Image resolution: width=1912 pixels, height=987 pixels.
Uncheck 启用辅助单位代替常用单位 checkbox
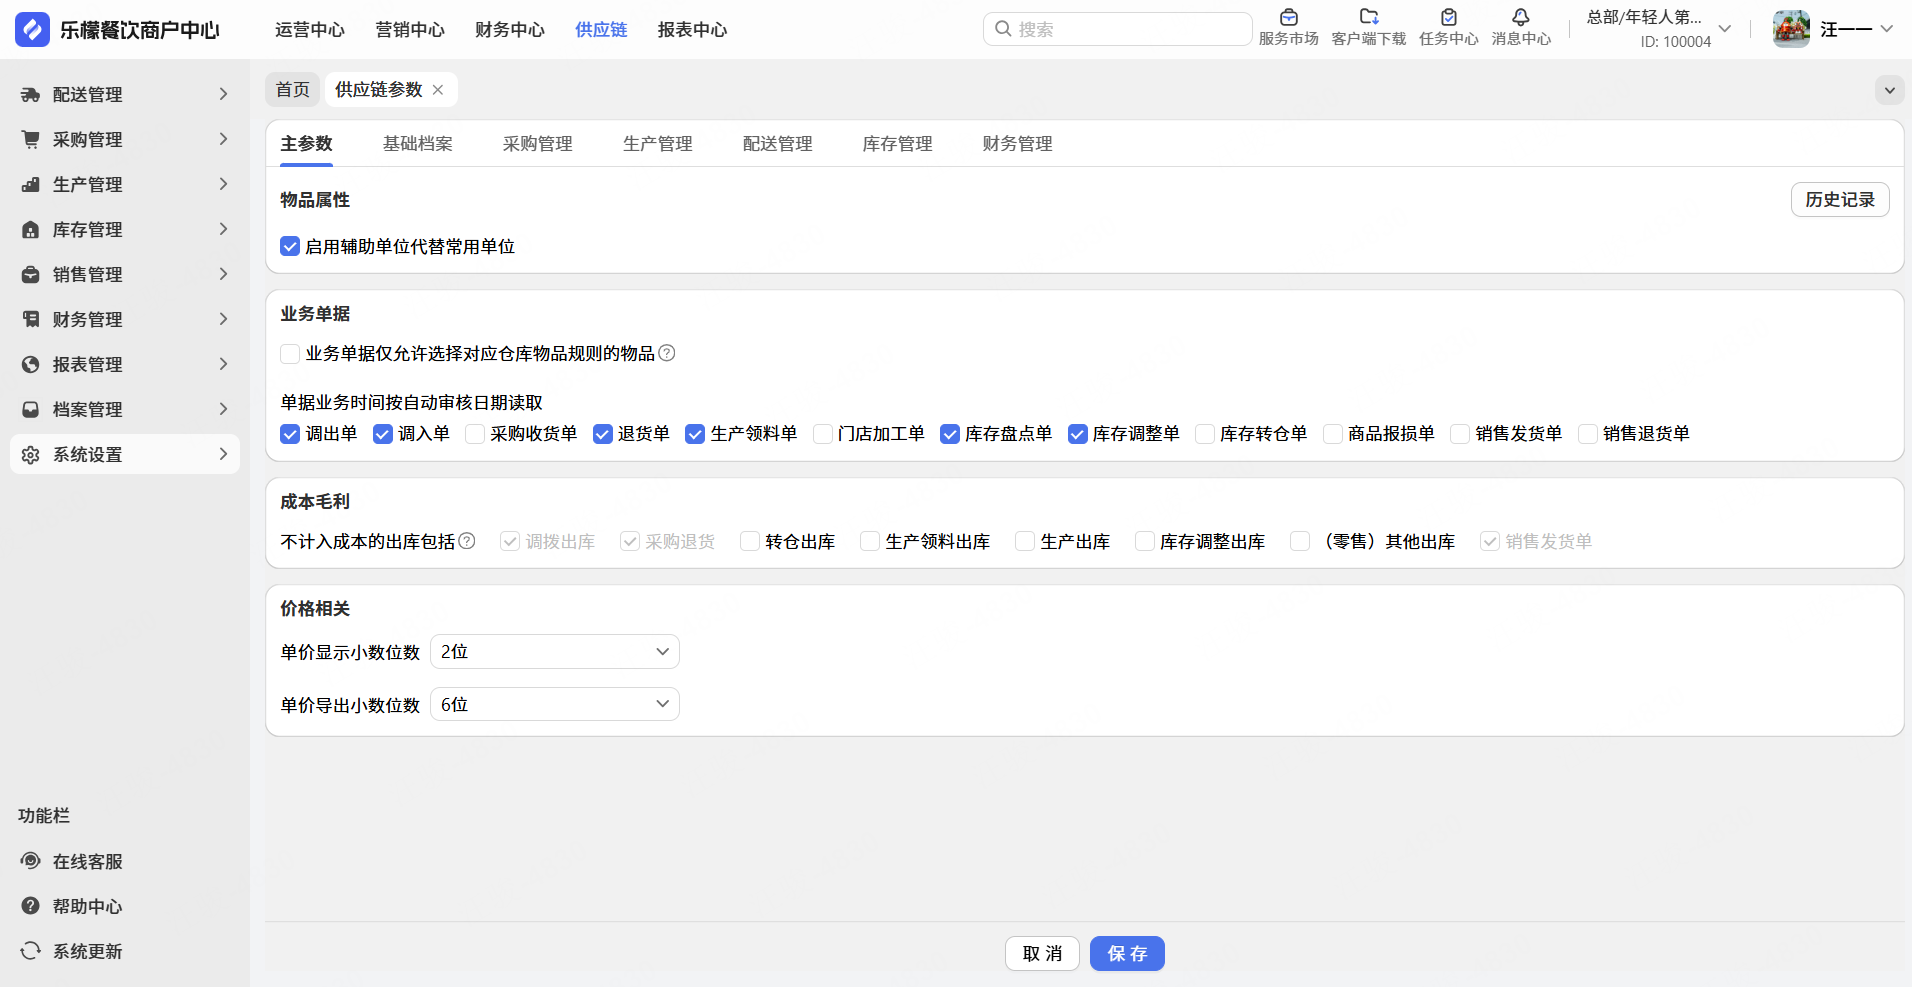[x=290, y=246]
